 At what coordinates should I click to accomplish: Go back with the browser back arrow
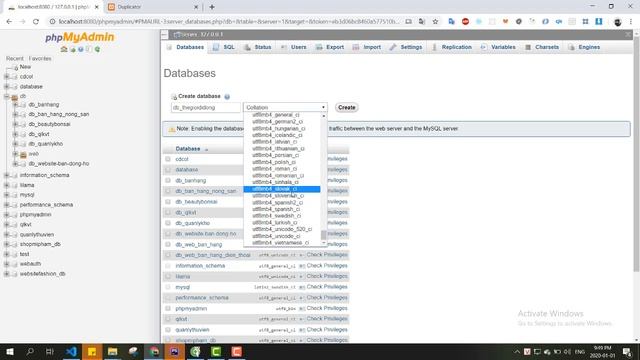coord(9,22)
